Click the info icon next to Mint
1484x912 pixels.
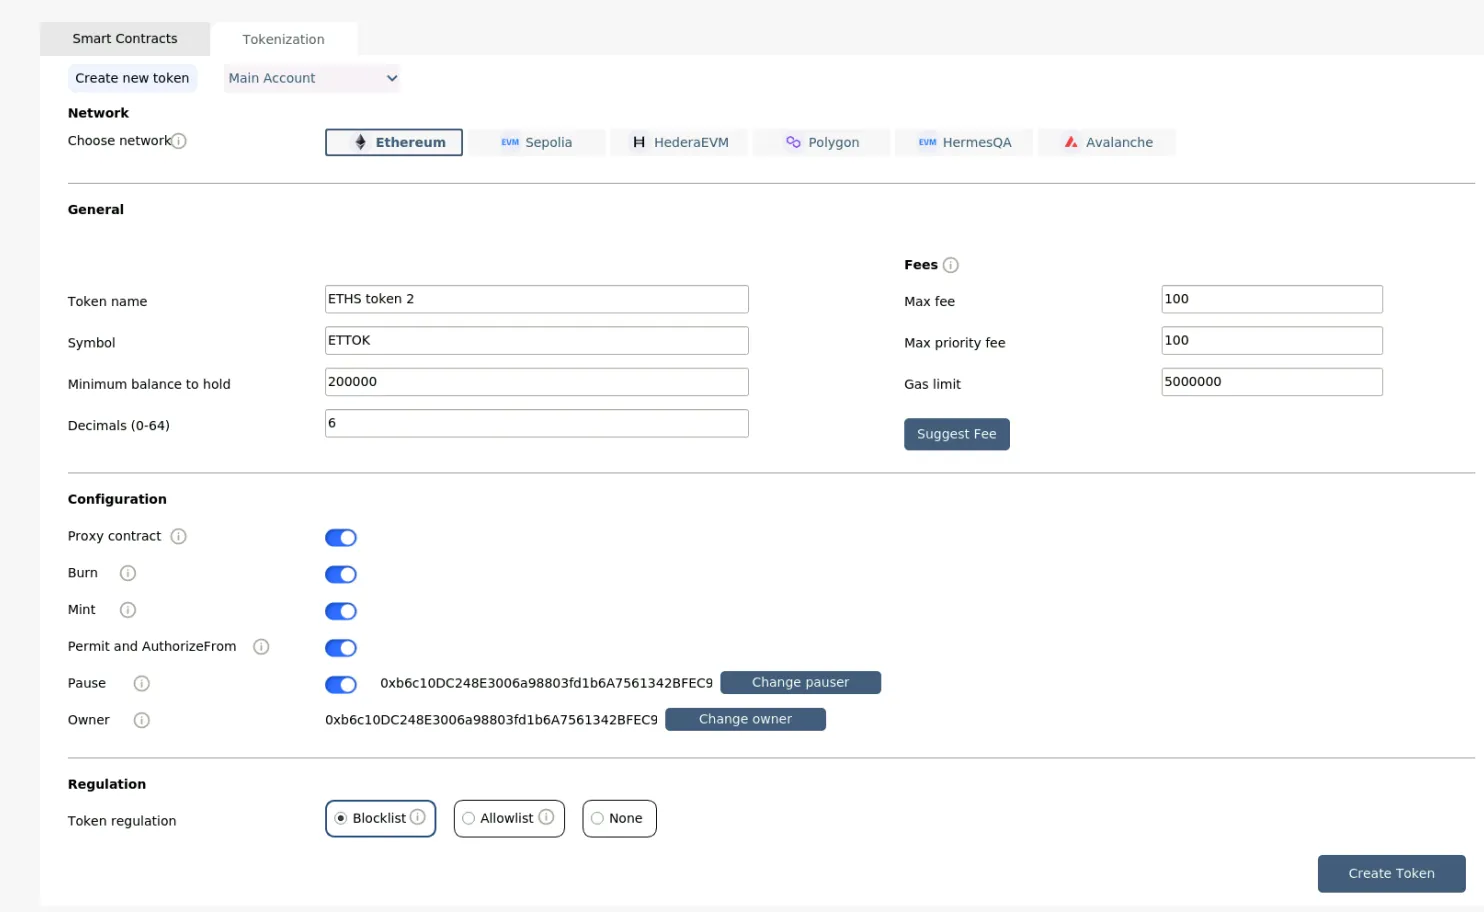(128, 610)
